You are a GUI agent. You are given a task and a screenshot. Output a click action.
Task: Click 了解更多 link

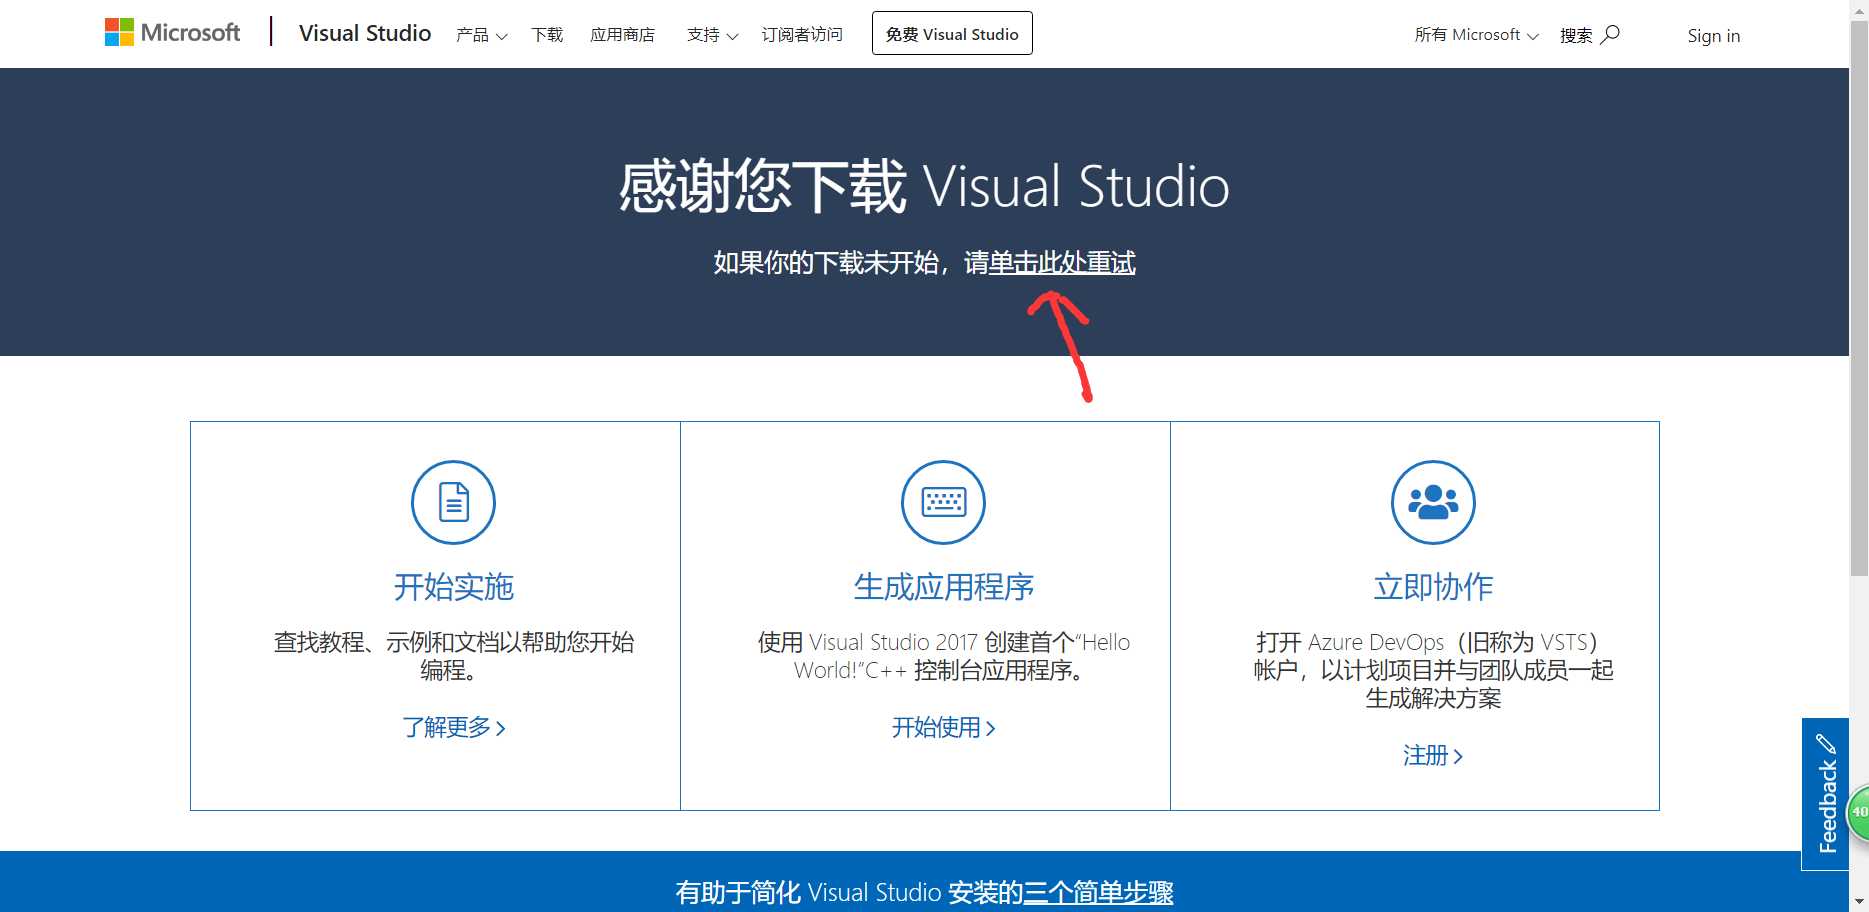[x=453, y=727]
